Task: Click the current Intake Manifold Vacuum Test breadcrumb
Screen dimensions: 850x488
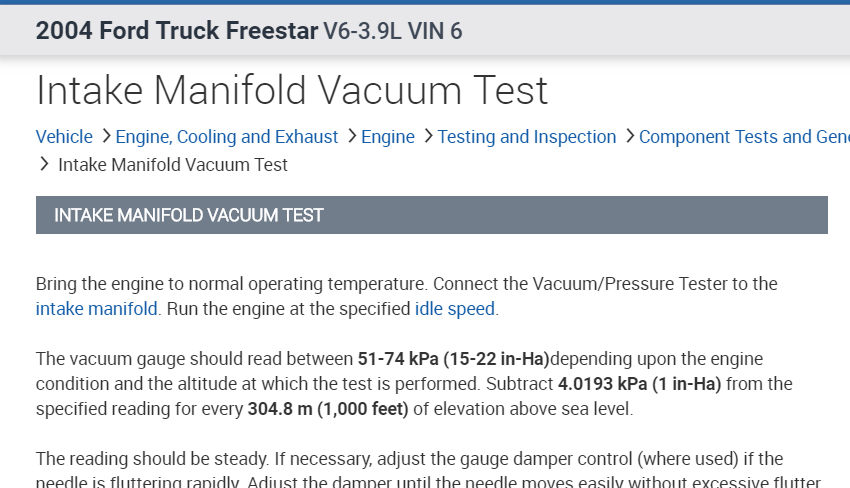Action: pyautogui.click(x=173, y=165)
